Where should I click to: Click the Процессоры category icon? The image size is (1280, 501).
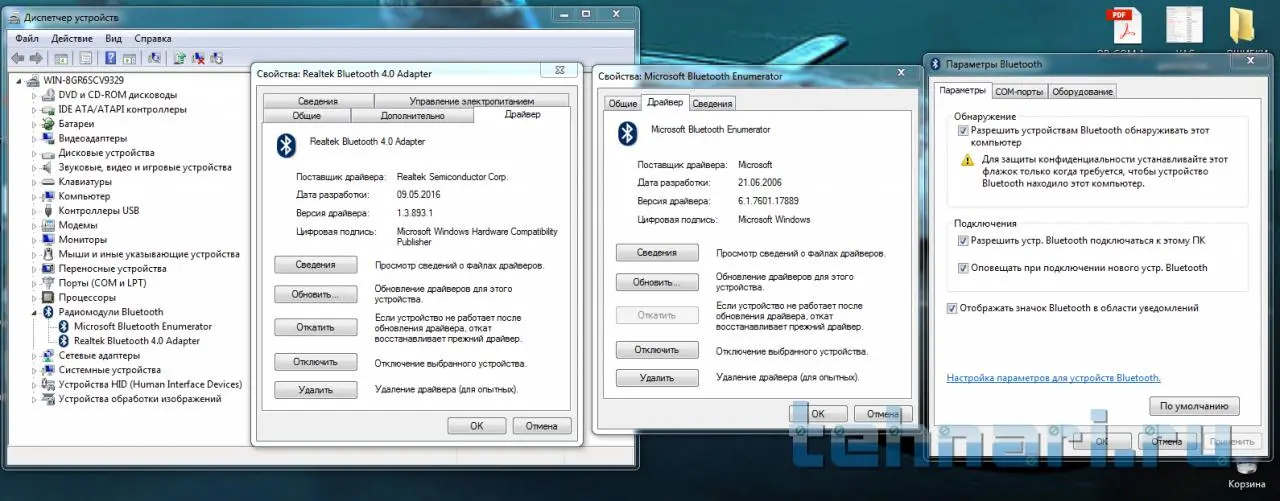(50, 298)
